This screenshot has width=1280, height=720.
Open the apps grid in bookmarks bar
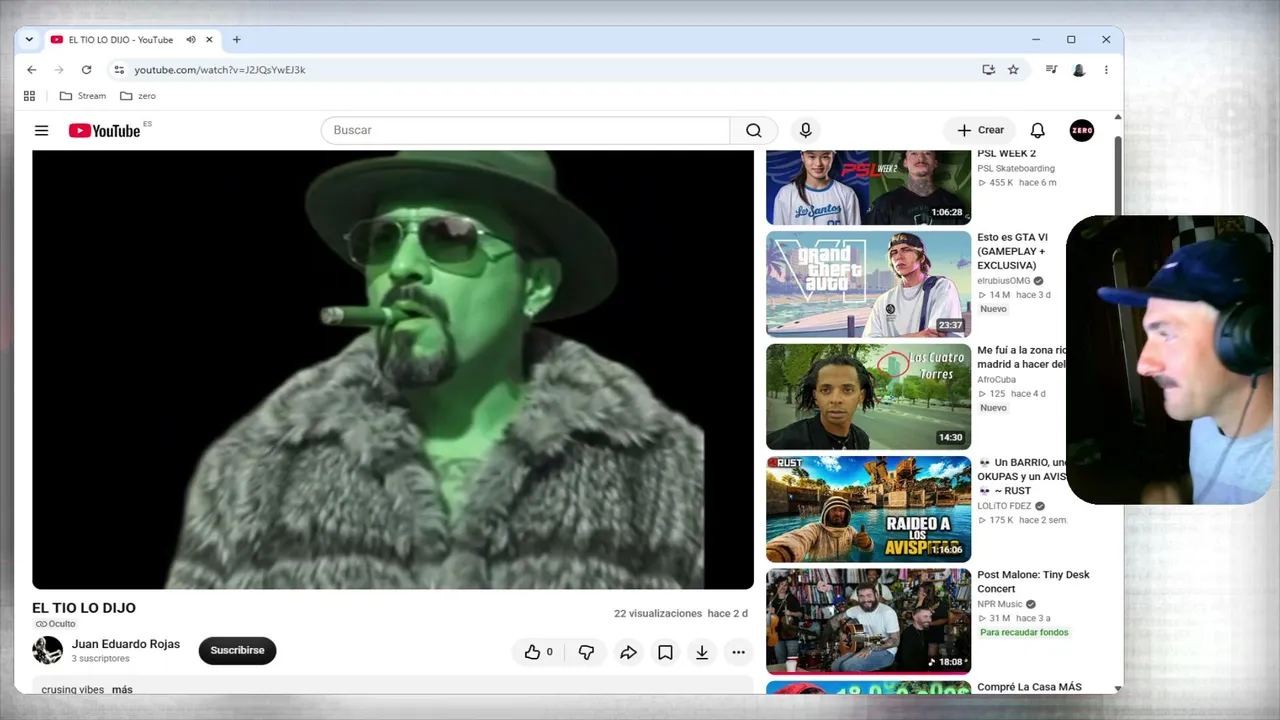click(29, 96)
